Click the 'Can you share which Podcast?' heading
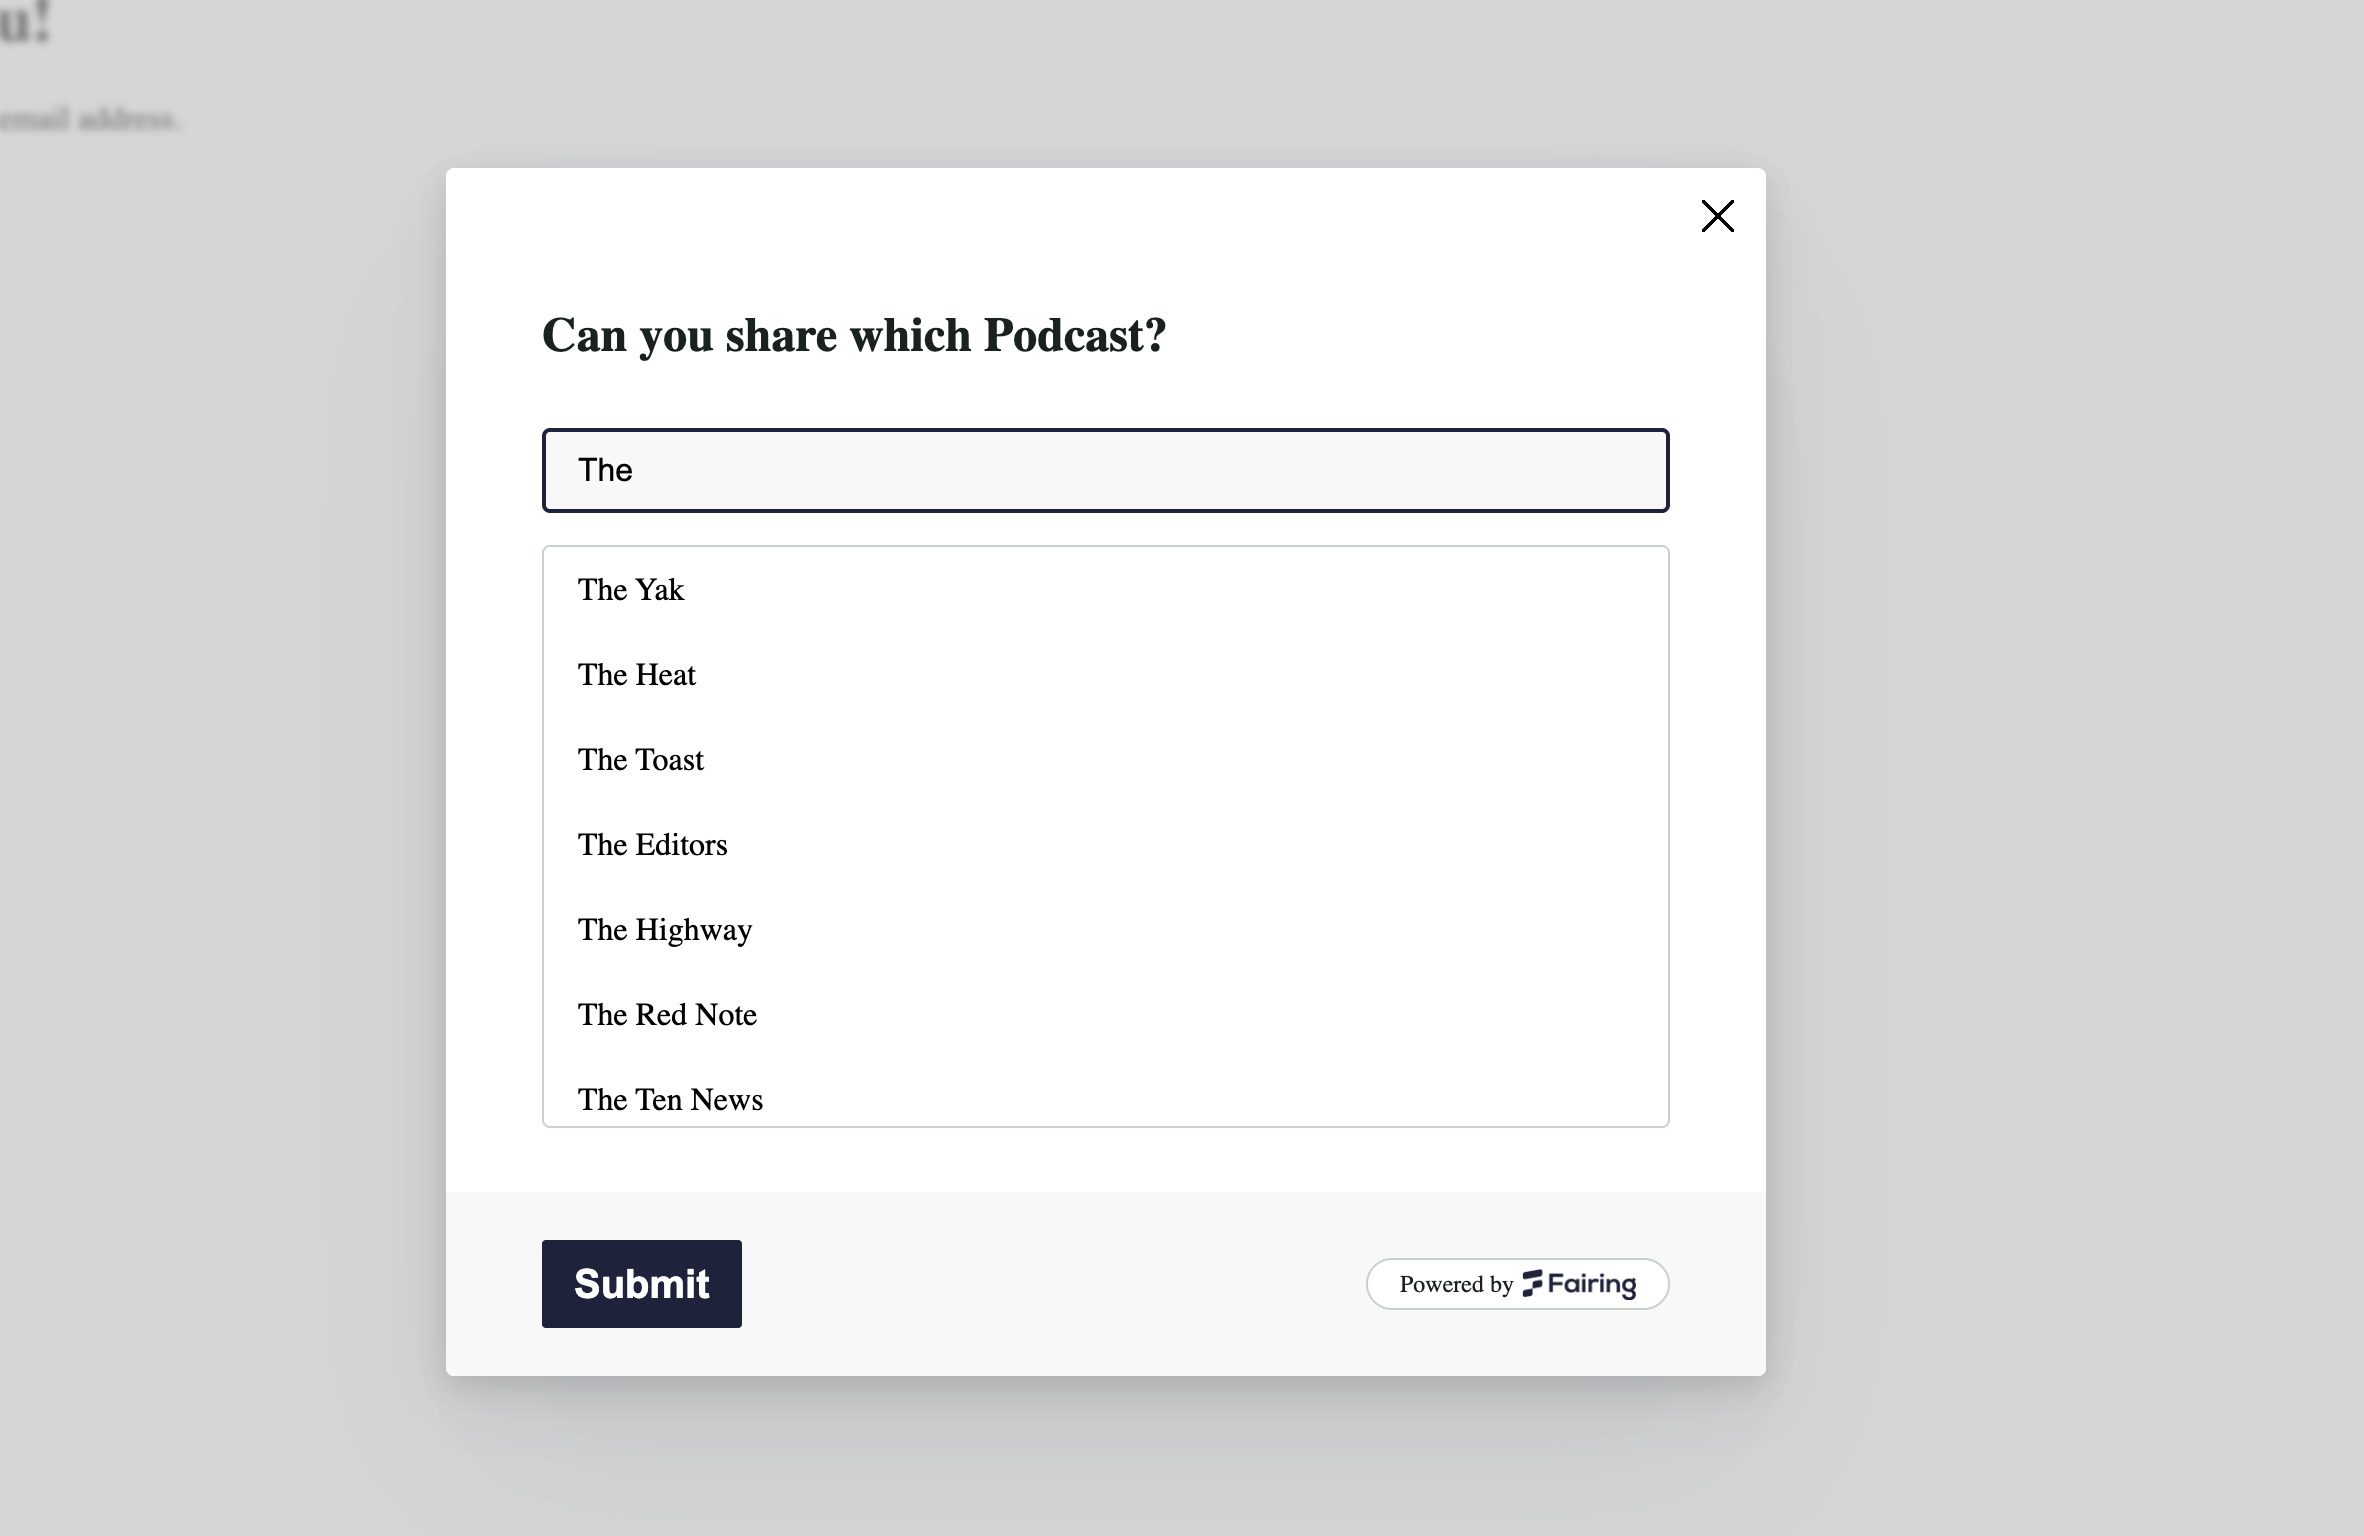This screenshot has width=2364, height=1536. click(x=854, y=335)
